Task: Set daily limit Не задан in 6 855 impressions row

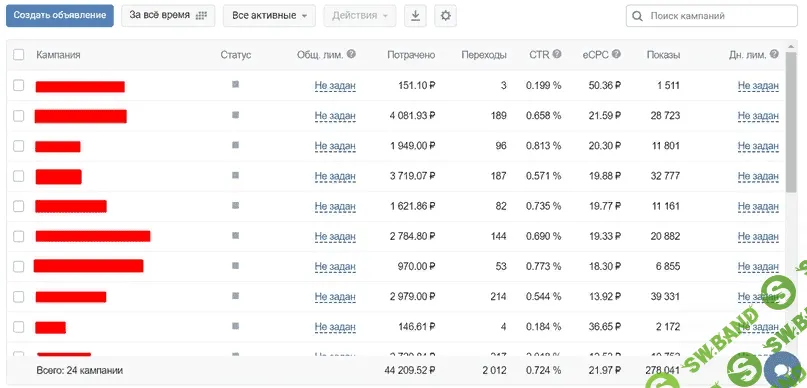Action: click(x=758, y=267)
